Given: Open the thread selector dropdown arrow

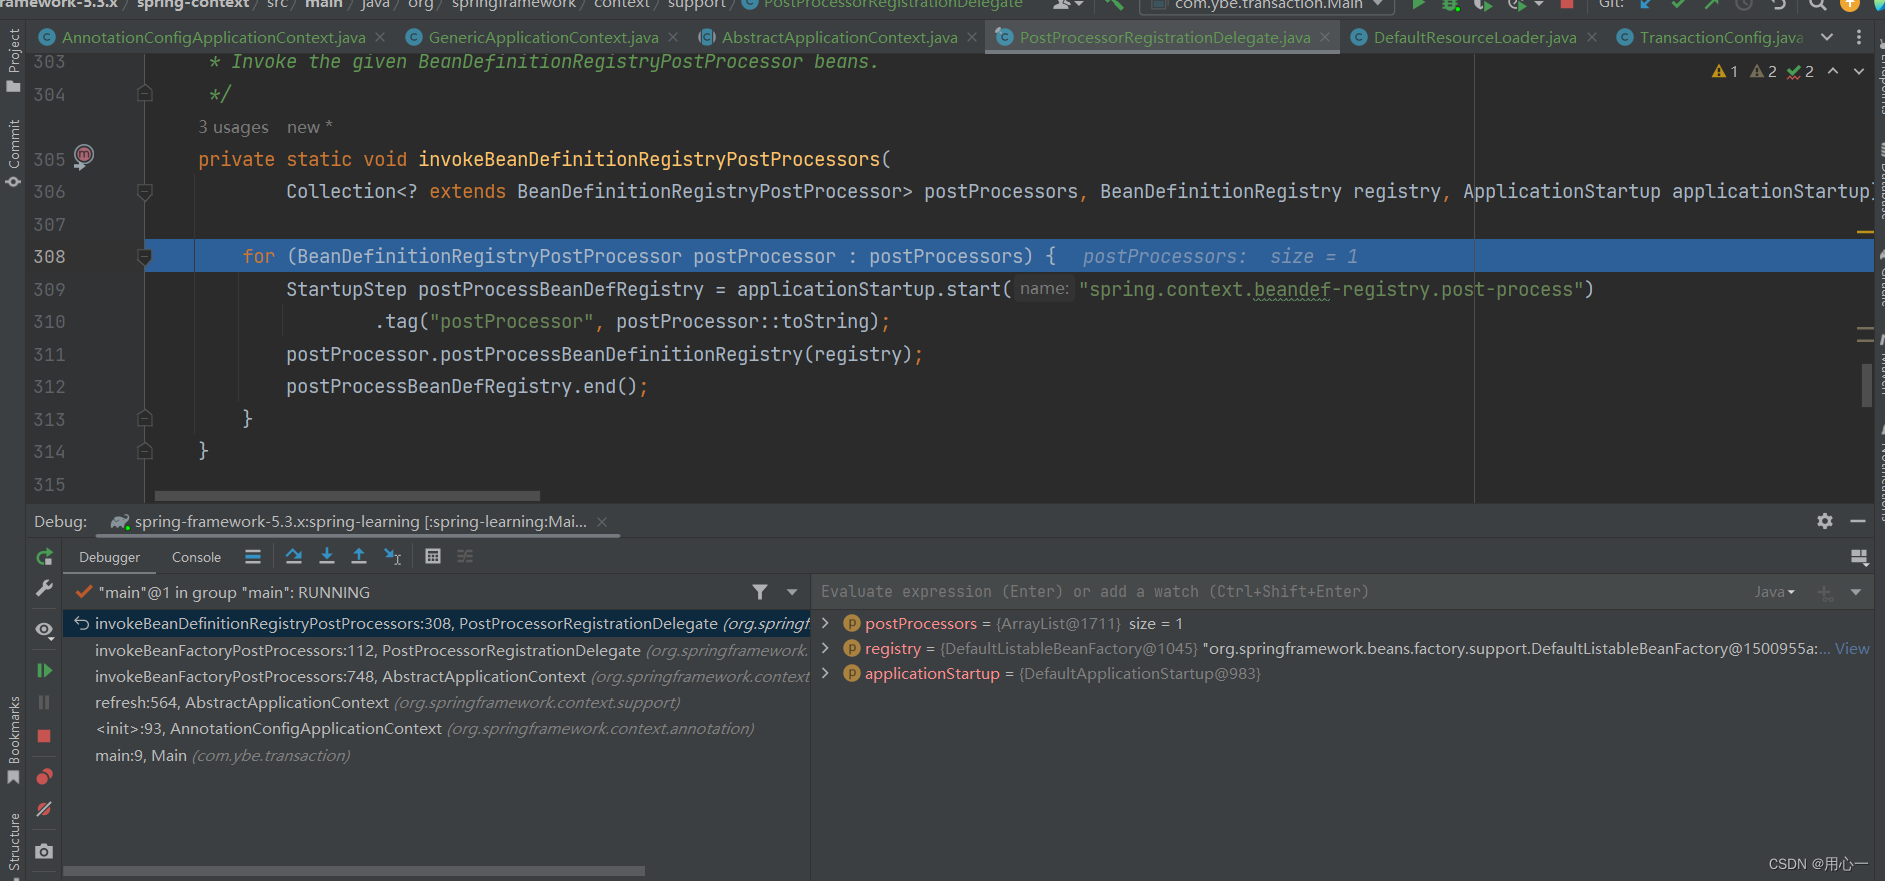Looking at the screenshot, I should (x=792, y=592).
